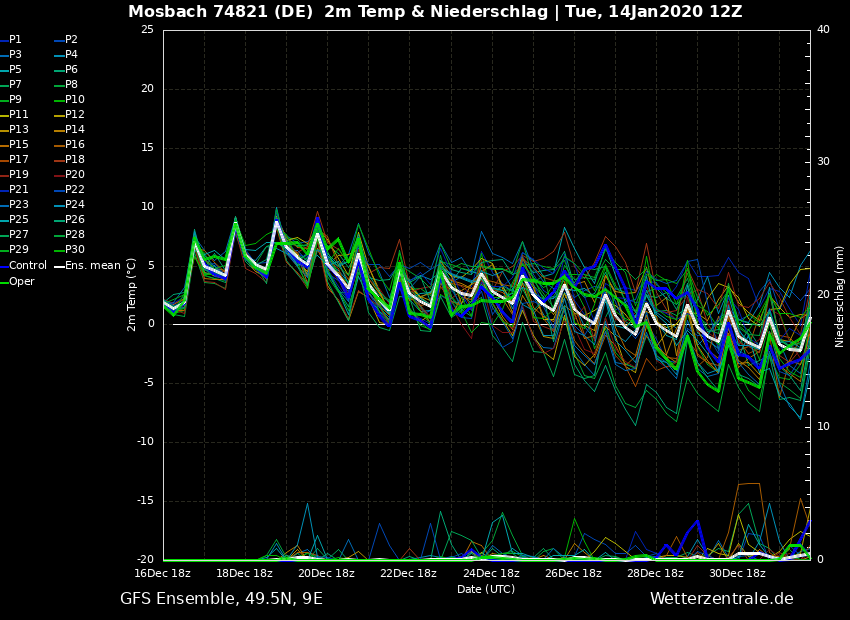Click the P2 legend entry
The height and width of the screenshot is (620, 850).
point(71,40)
